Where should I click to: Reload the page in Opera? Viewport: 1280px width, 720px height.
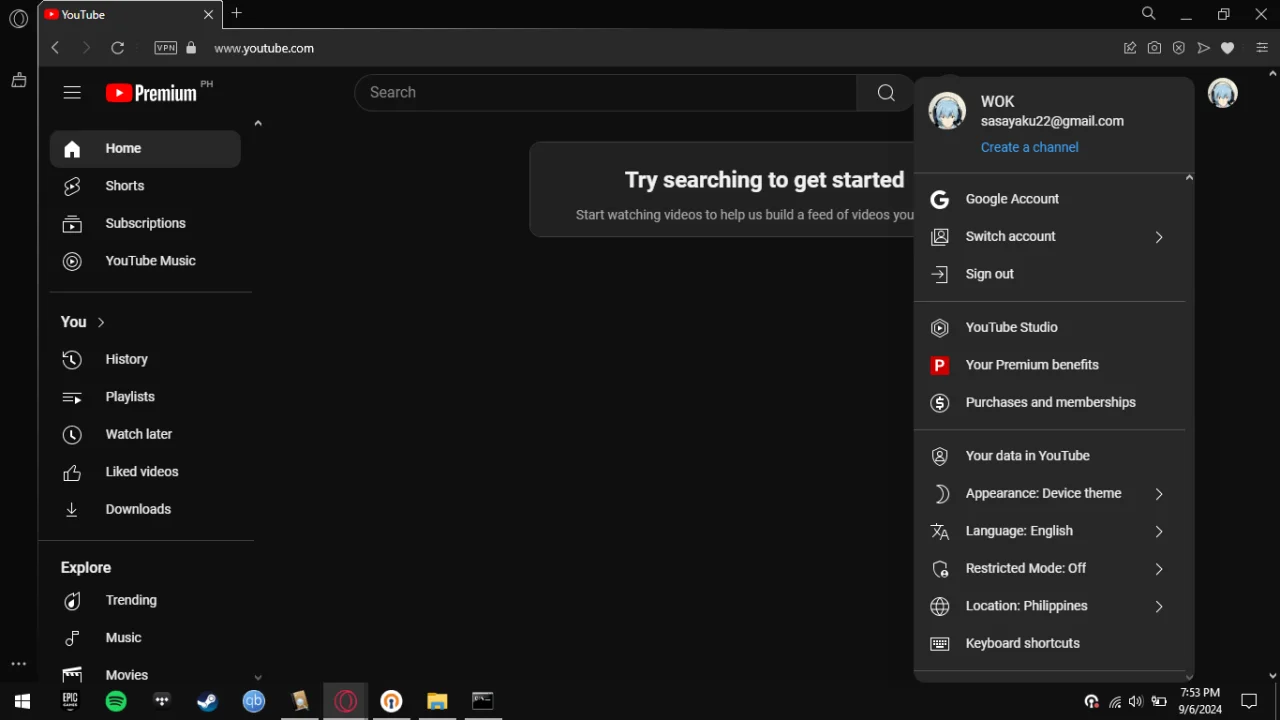coord(117,48)
